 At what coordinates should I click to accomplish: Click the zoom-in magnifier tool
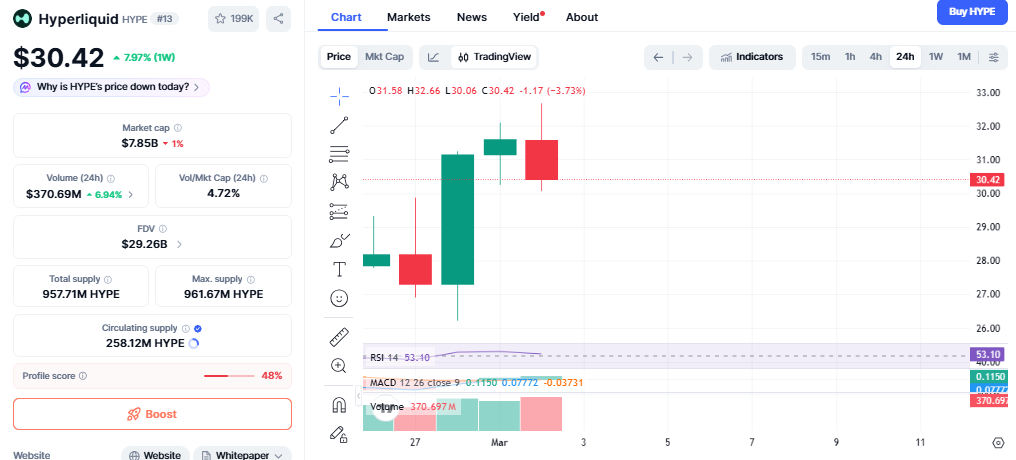pos(339,366)
